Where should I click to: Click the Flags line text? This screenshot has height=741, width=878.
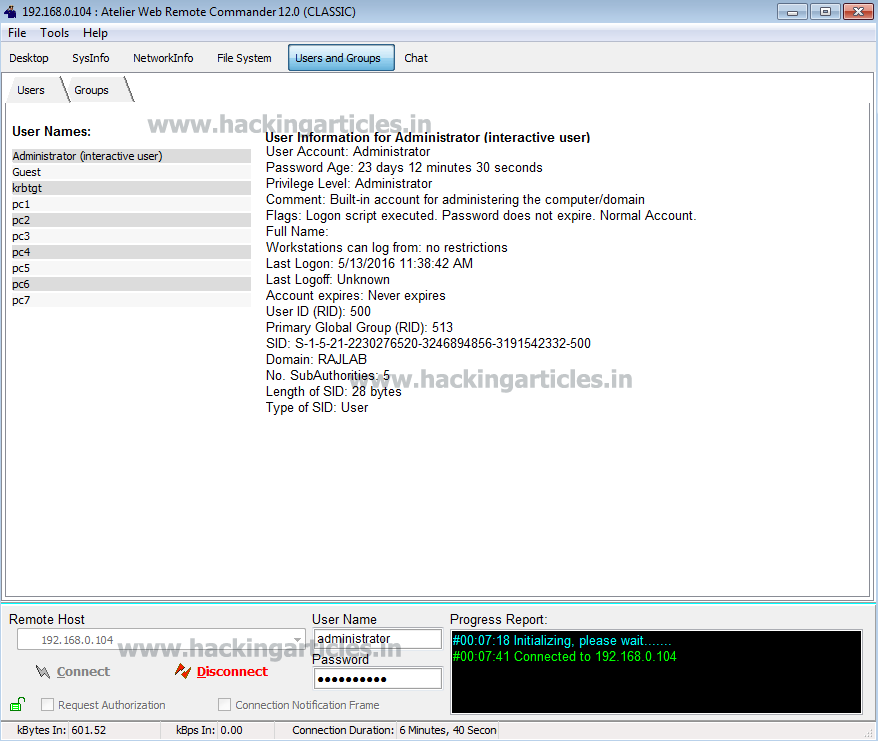pyautogui.click(x=481, y=216)
